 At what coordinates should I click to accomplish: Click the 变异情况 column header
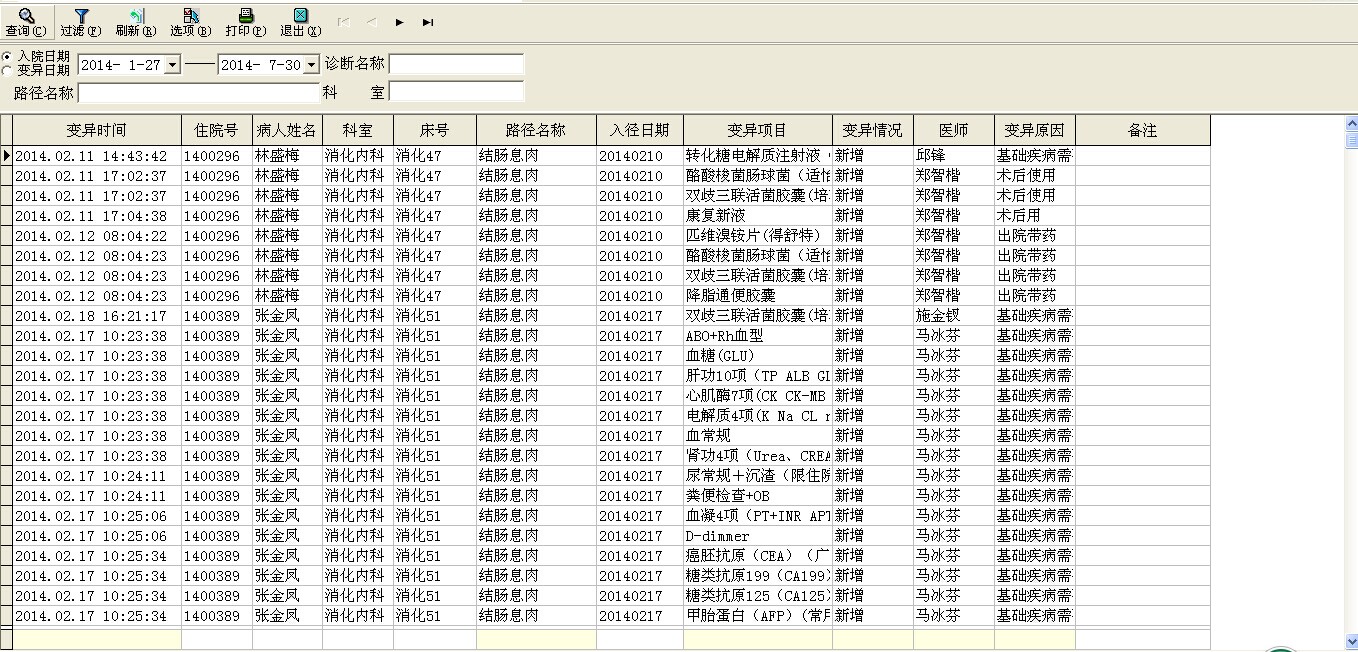(x=873, y=130)
